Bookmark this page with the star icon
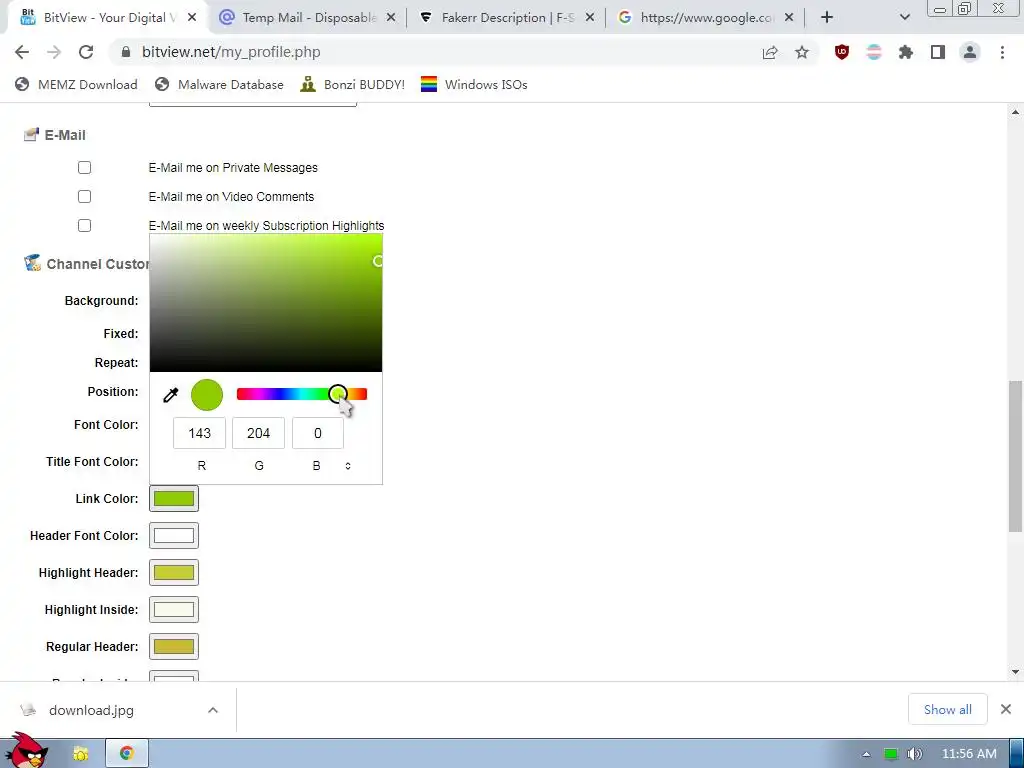Image resolution: width=1024 pixels, height=768 pixels. 801,52
